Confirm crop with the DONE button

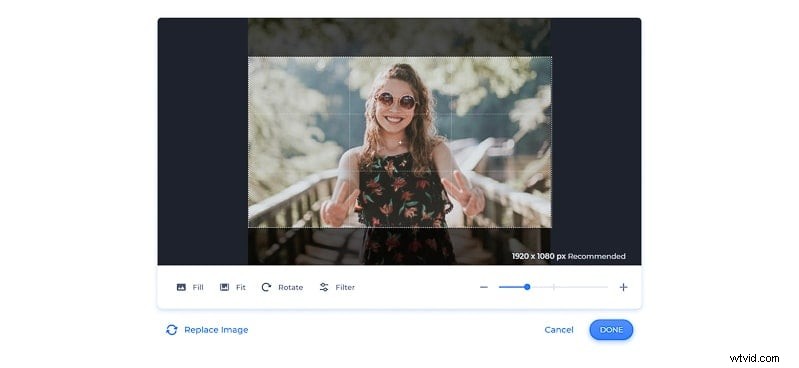(611, 330)
